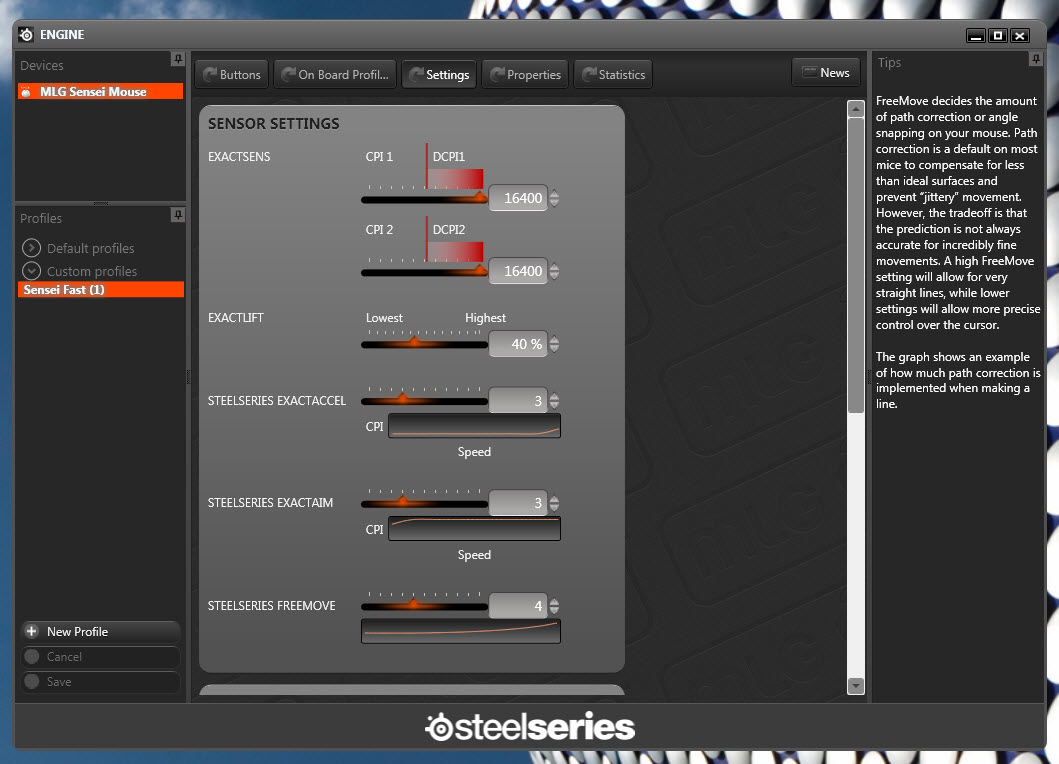Click the SteelSeries logo at the bottom
This screenshot has width=1059, height=764.
(x=530, y=727)
